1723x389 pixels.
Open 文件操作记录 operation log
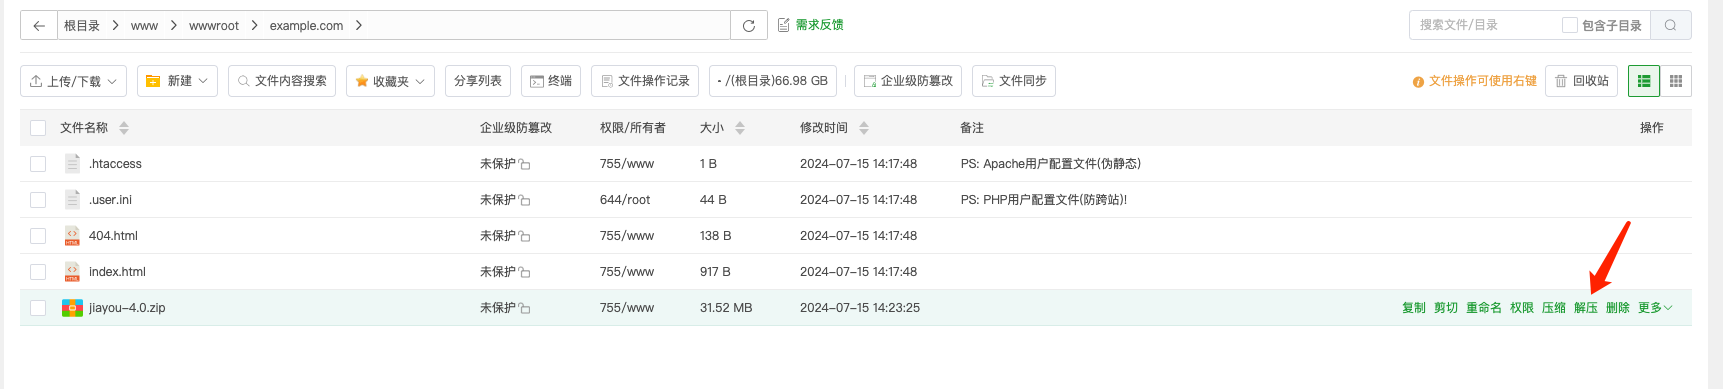click(645, 81)
